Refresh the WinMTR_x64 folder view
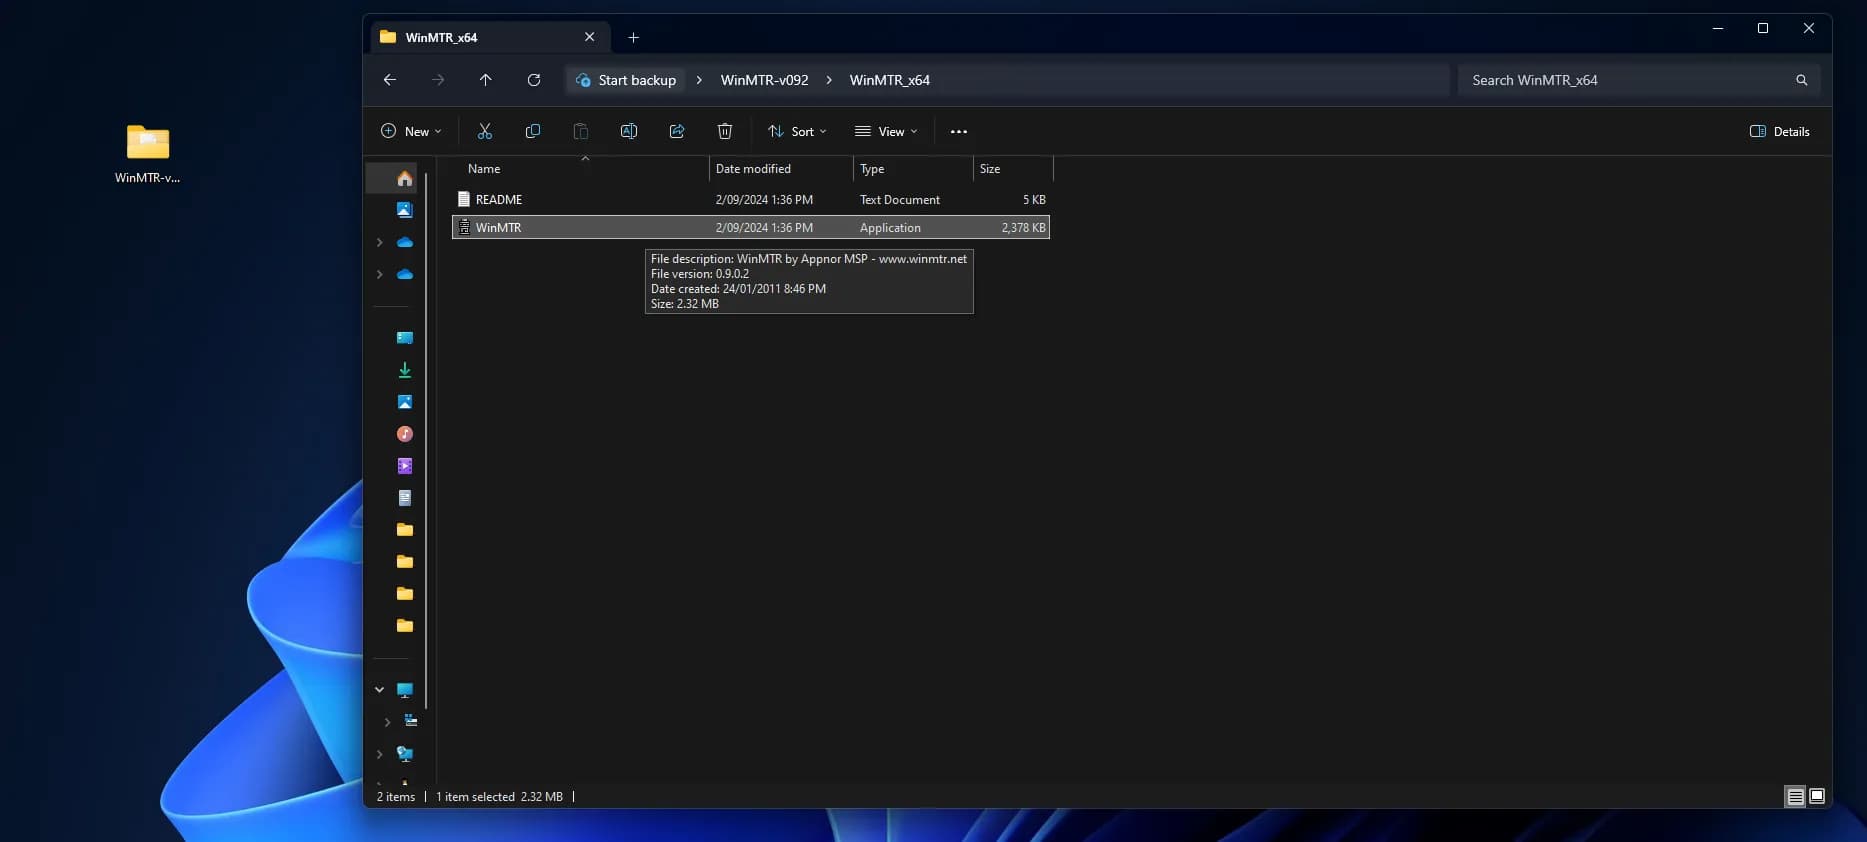The height and width of the screenshot is (842, 1867). click(534, 80)
